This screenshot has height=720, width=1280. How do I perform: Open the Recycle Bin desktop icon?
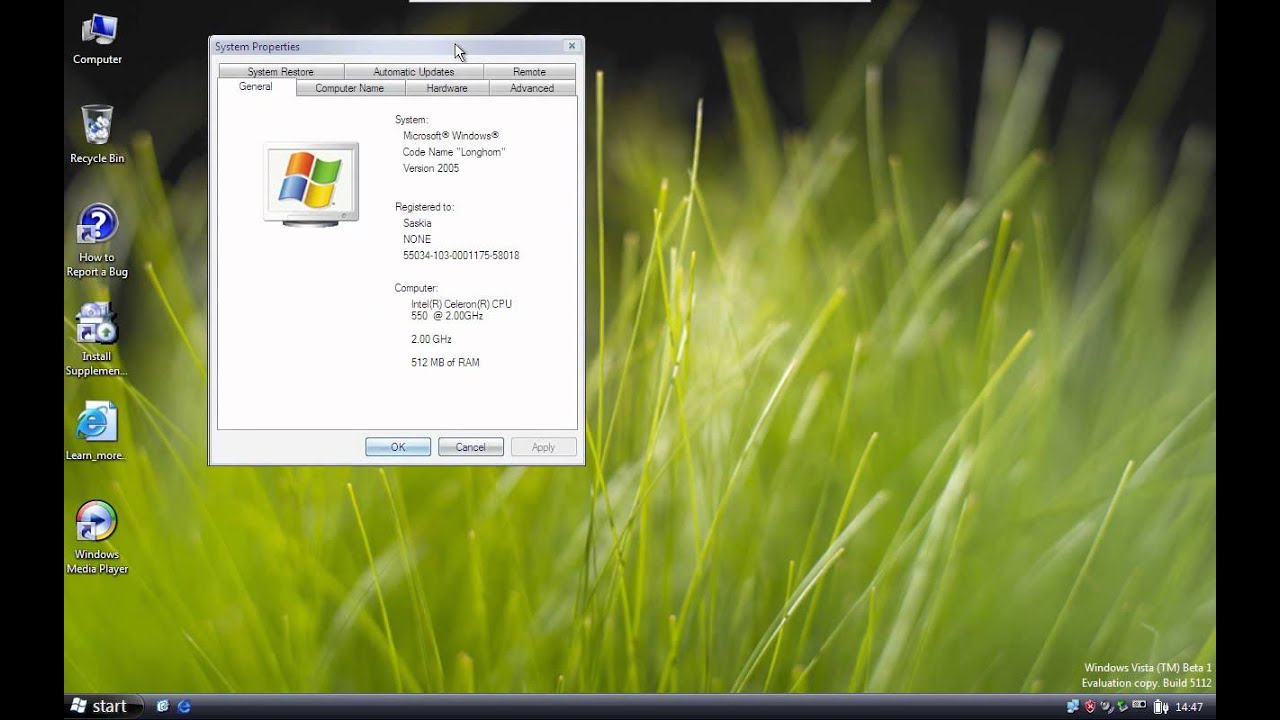click(97, 134)
